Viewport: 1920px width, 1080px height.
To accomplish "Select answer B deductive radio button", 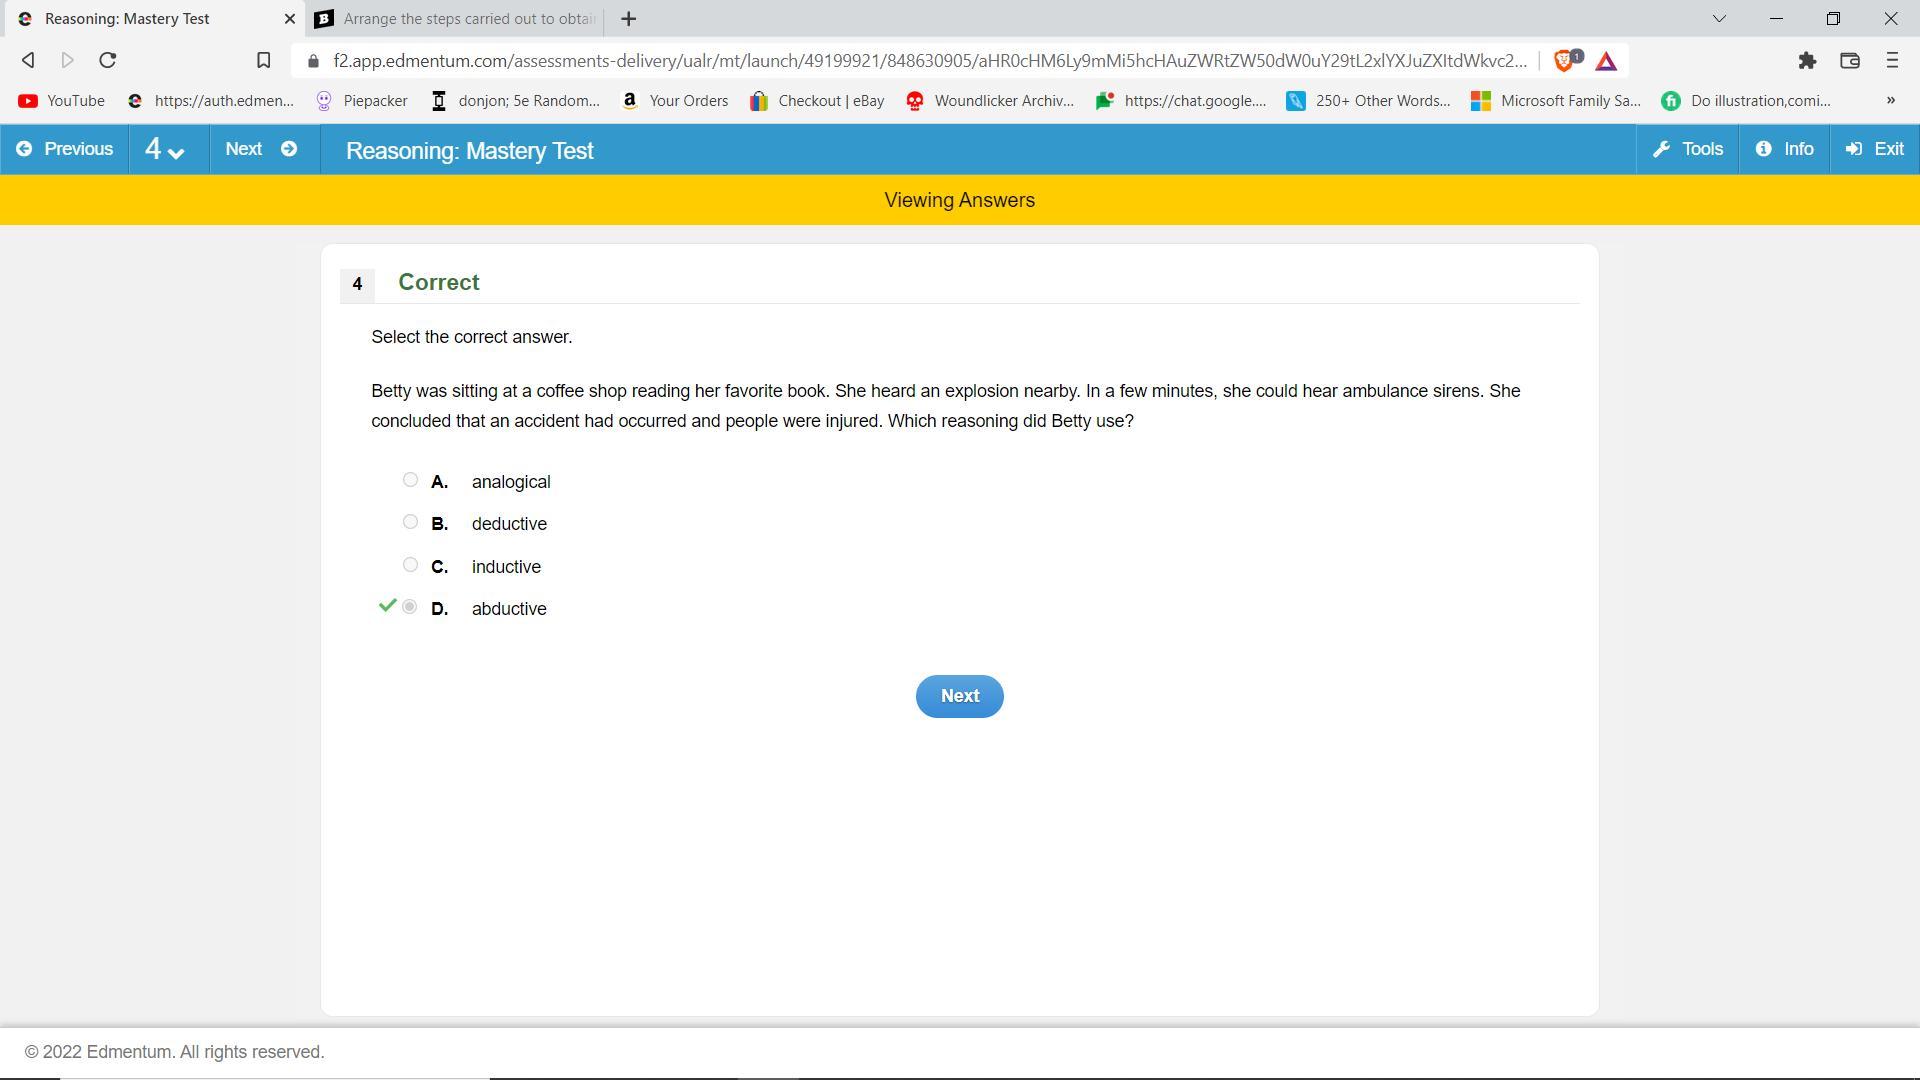I will 410,522.
